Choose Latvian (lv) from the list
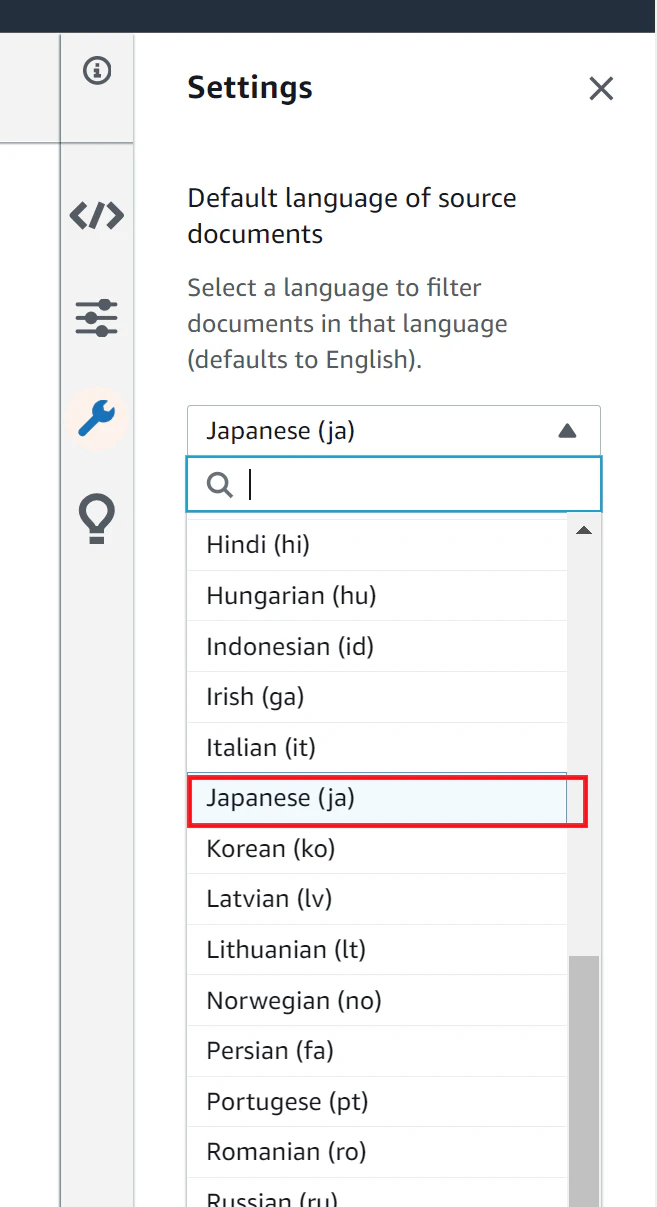This screenshot has height=1207, width=657. [x=377, y=899]
